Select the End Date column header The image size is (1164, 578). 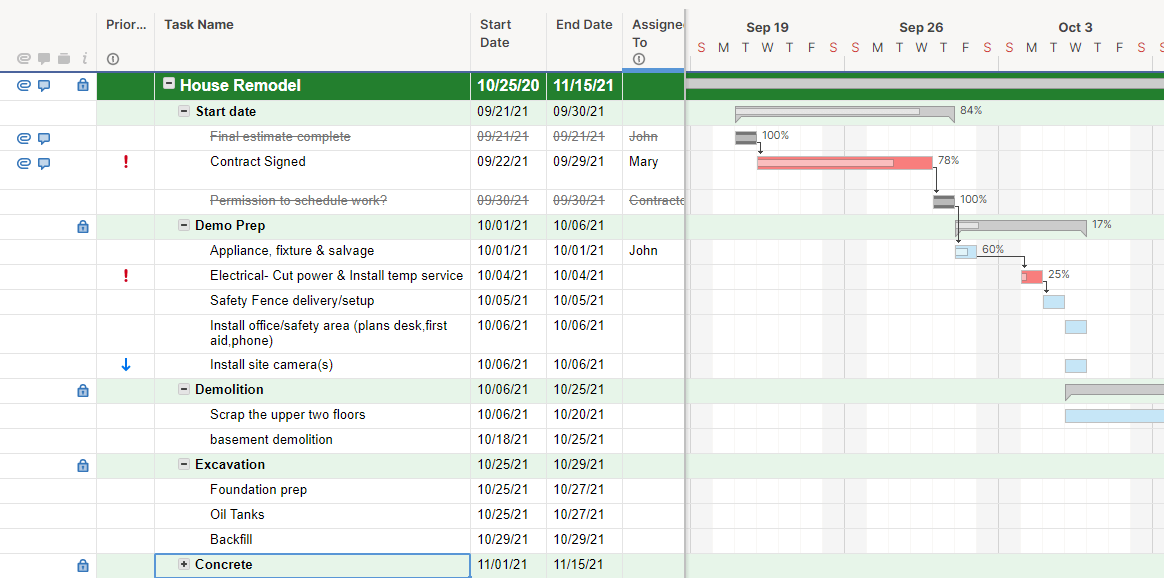[x=584, y=25]
